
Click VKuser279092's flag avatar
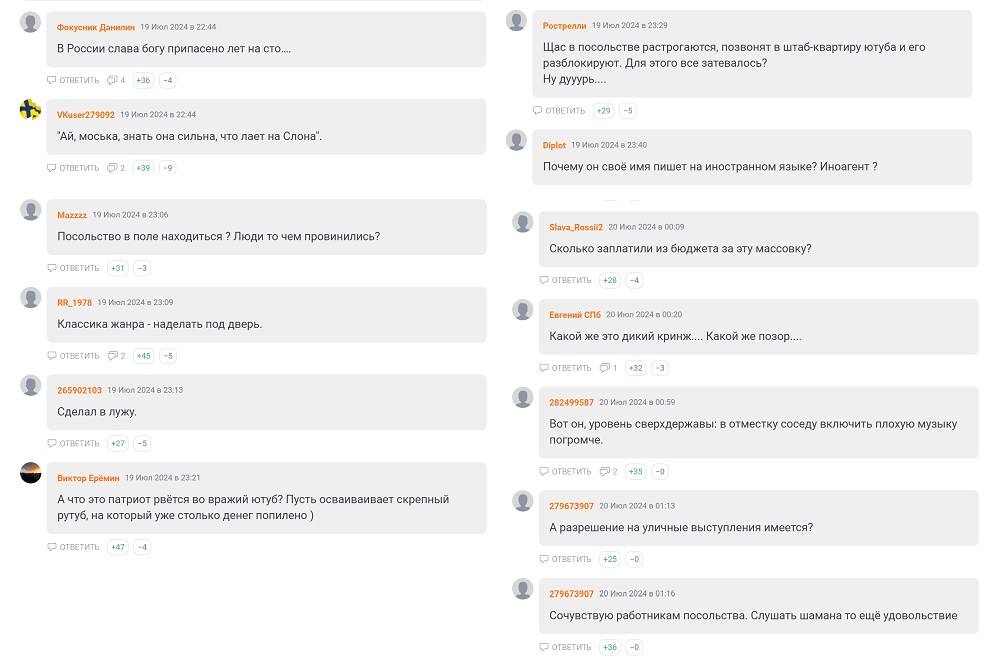coord(30,110)
